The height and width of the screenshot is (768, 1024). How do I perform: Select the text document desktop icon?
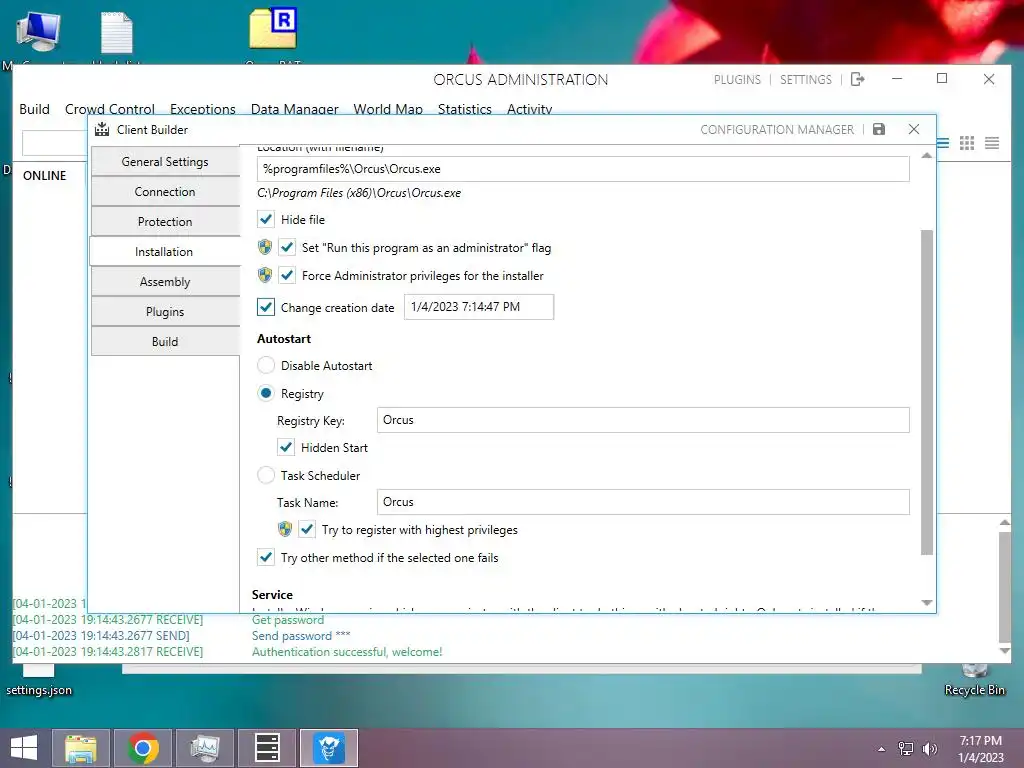117,33
